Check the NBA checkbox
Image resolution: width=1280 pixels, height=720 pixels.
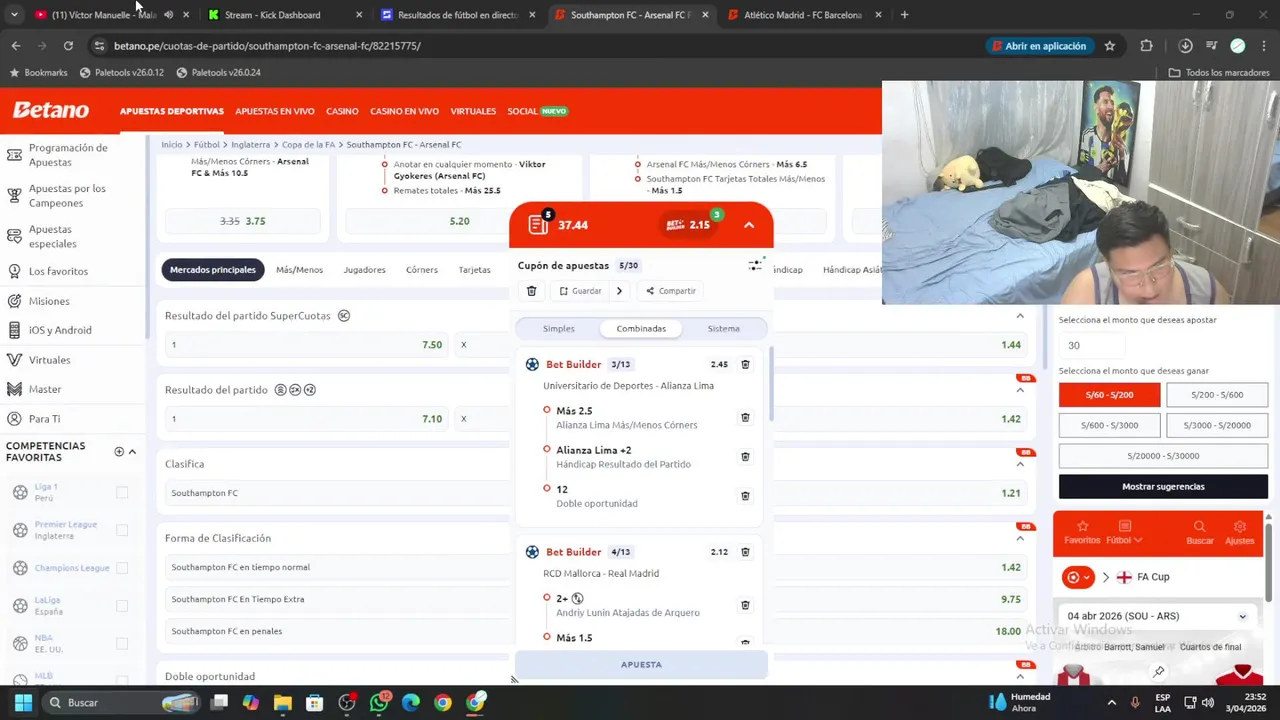[122, 643]
